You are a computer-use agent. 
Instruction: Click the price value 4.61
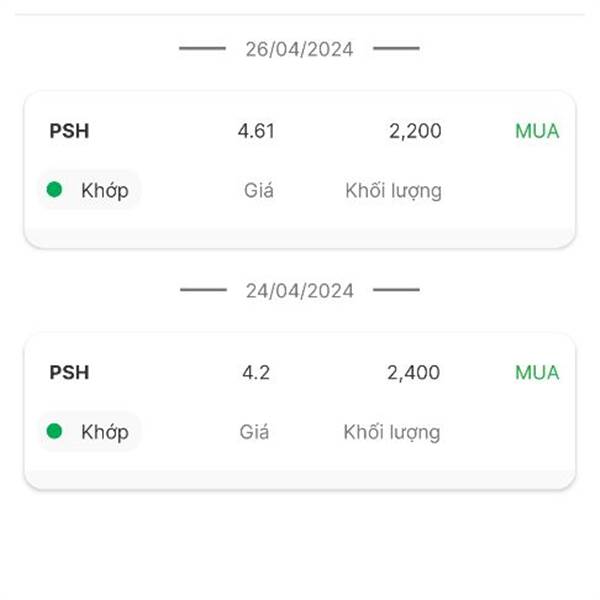(256, 131)
